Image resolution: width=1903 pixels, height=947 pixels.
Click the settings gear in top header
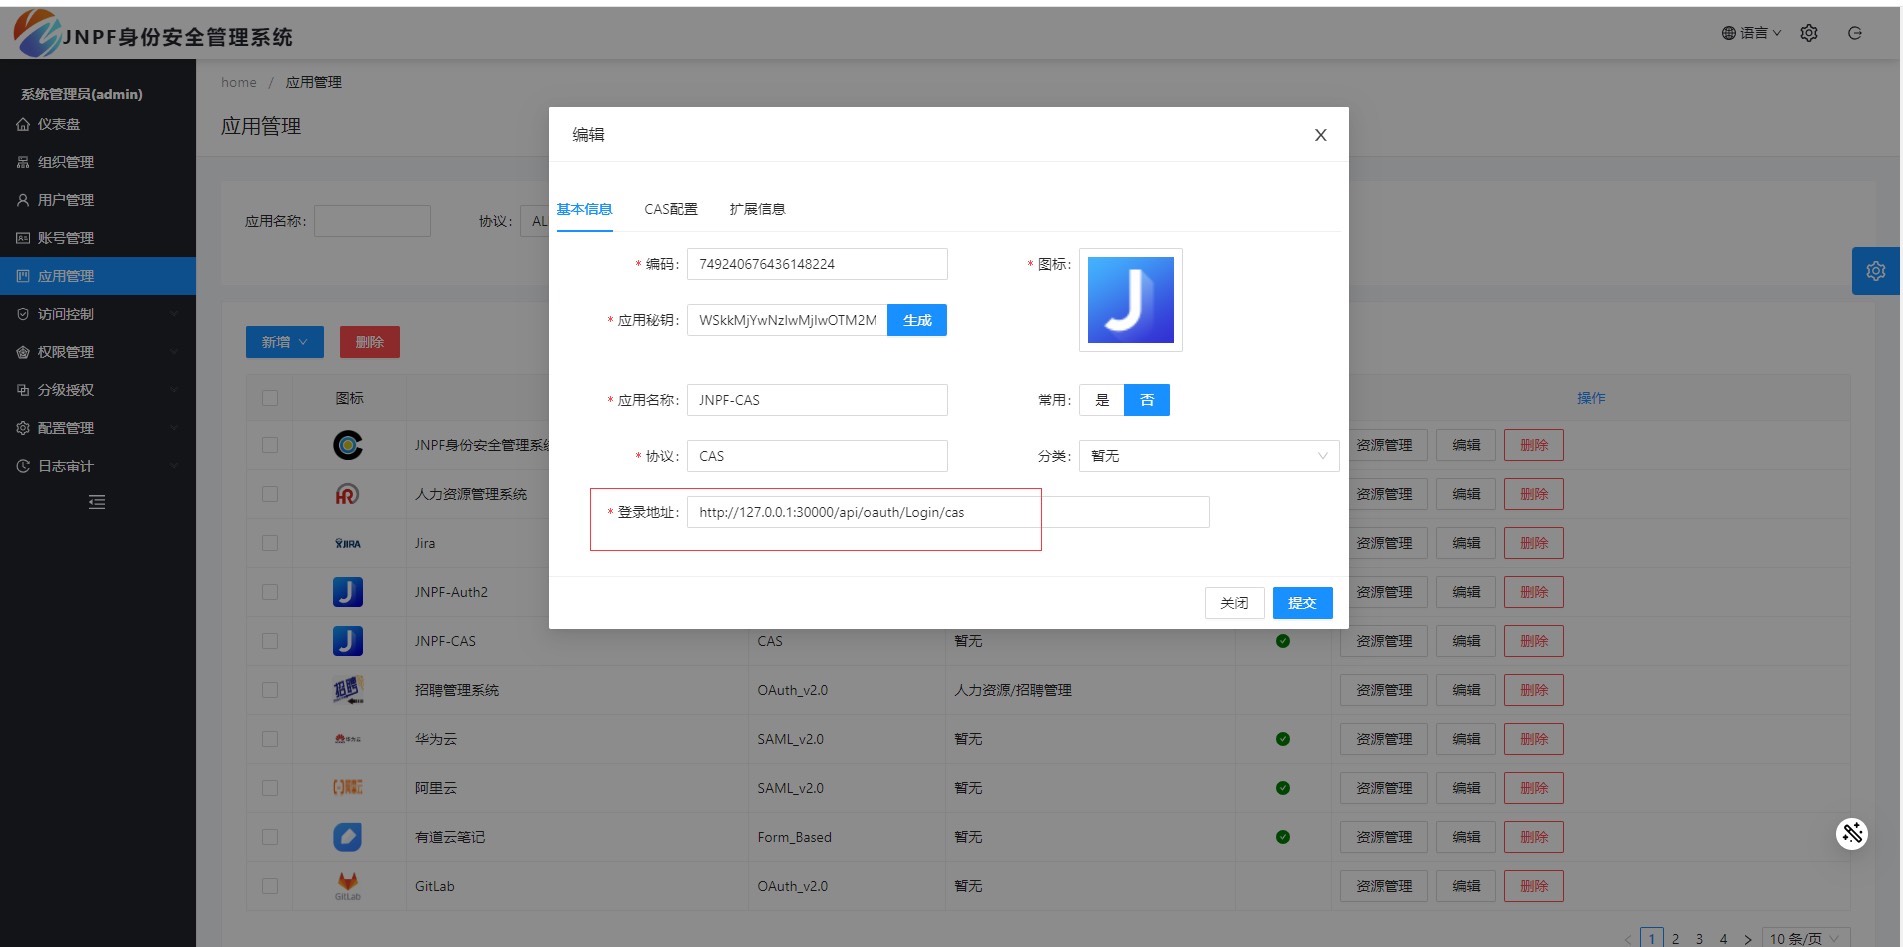1808,33
